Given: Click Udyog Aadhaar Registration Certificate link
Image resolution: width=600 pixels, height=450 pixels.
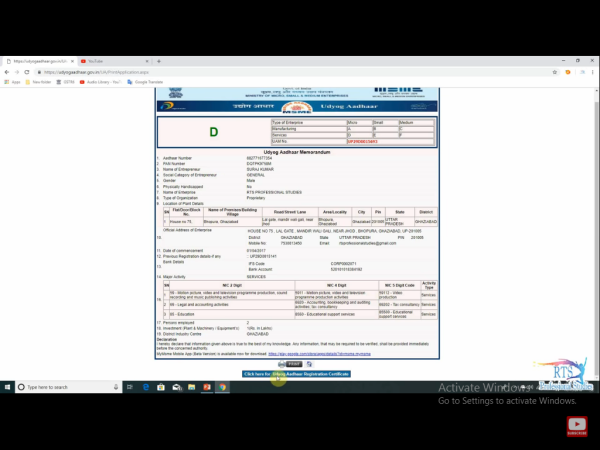Looking at the screenshot, I should pos(297,374).
